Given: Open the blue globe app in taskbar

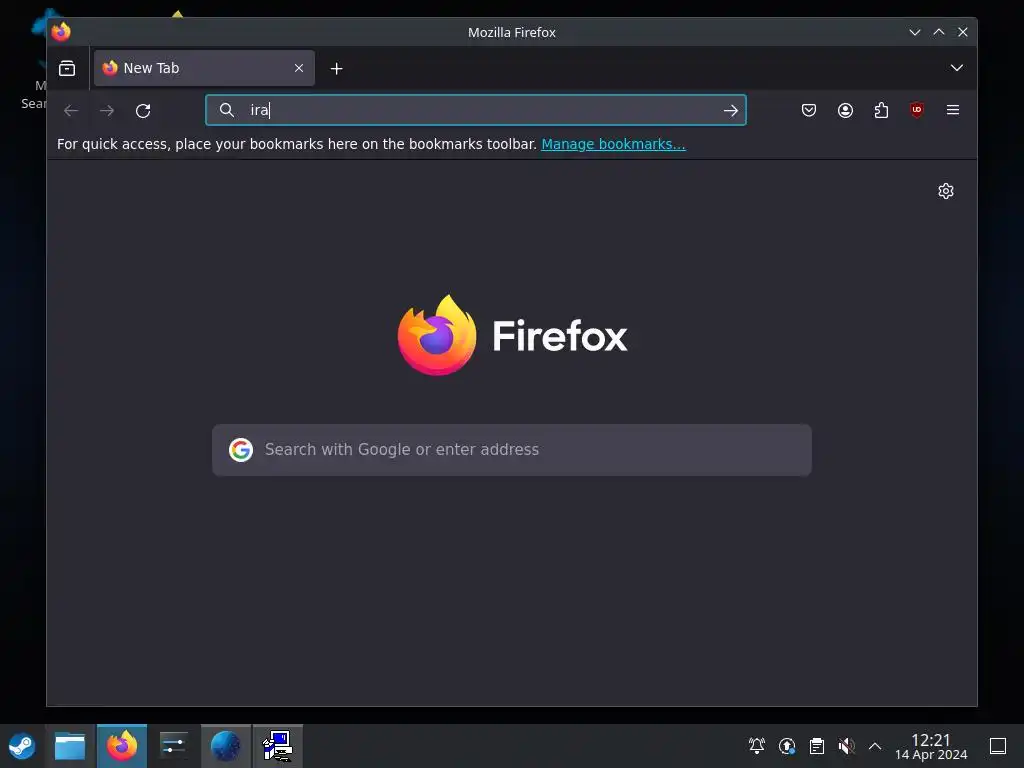Looking at the screenshot, I should (x=226, y=746).
